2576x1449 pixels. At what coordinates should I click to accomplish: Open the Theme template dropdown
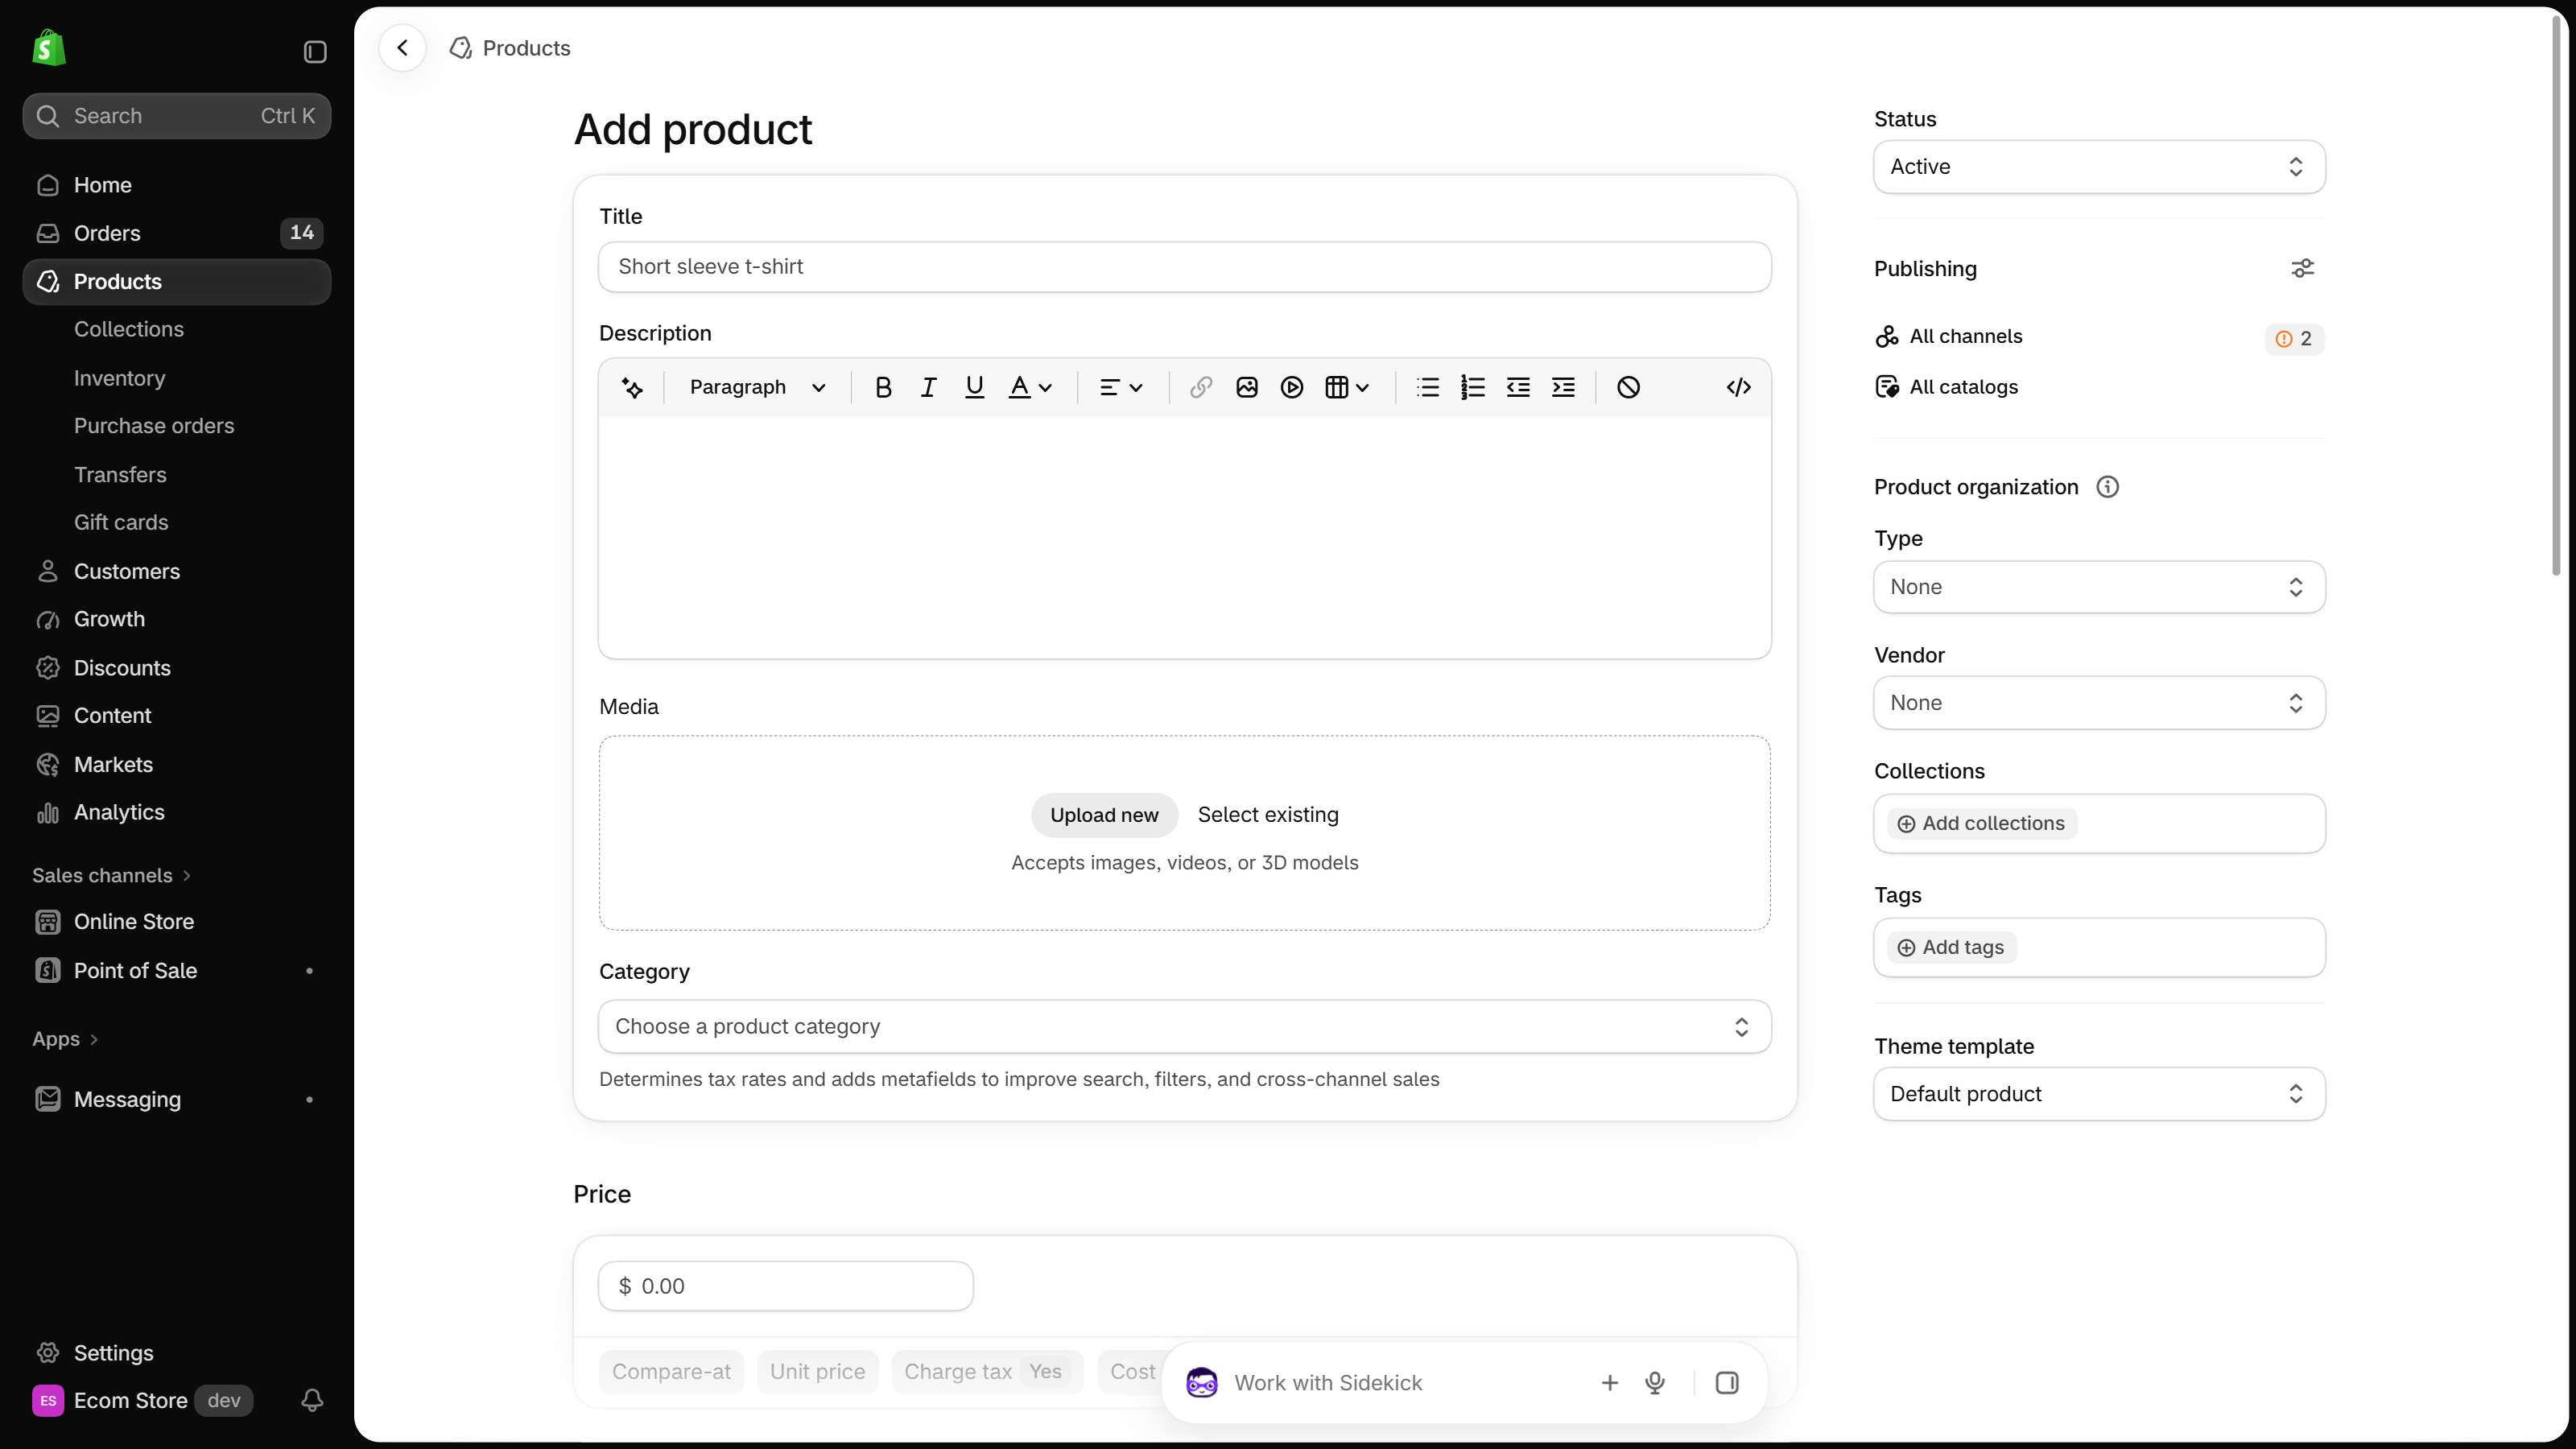[x=2099, y=1094]
